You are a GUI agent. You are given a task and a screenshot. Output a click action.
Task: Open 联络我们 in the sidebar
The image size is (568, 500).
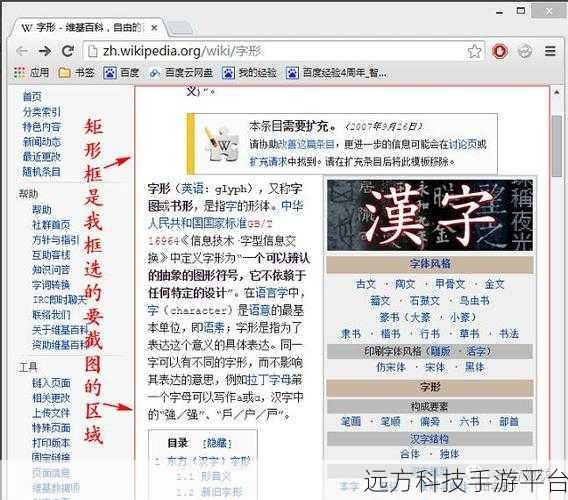(x=51, y=315)
